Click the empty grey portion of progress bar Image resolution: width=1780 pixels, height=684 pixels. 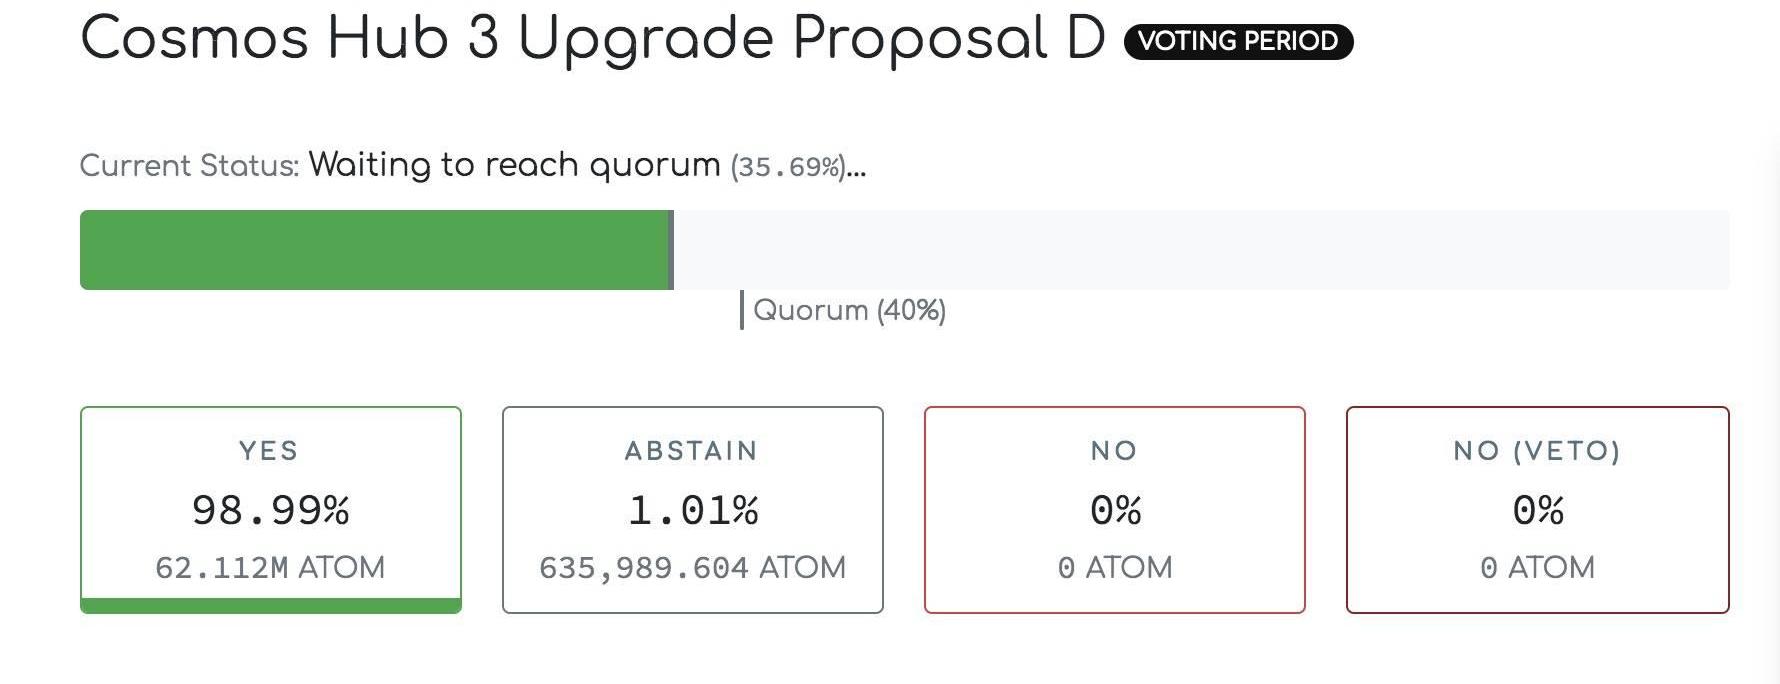tap(1200, 250)
